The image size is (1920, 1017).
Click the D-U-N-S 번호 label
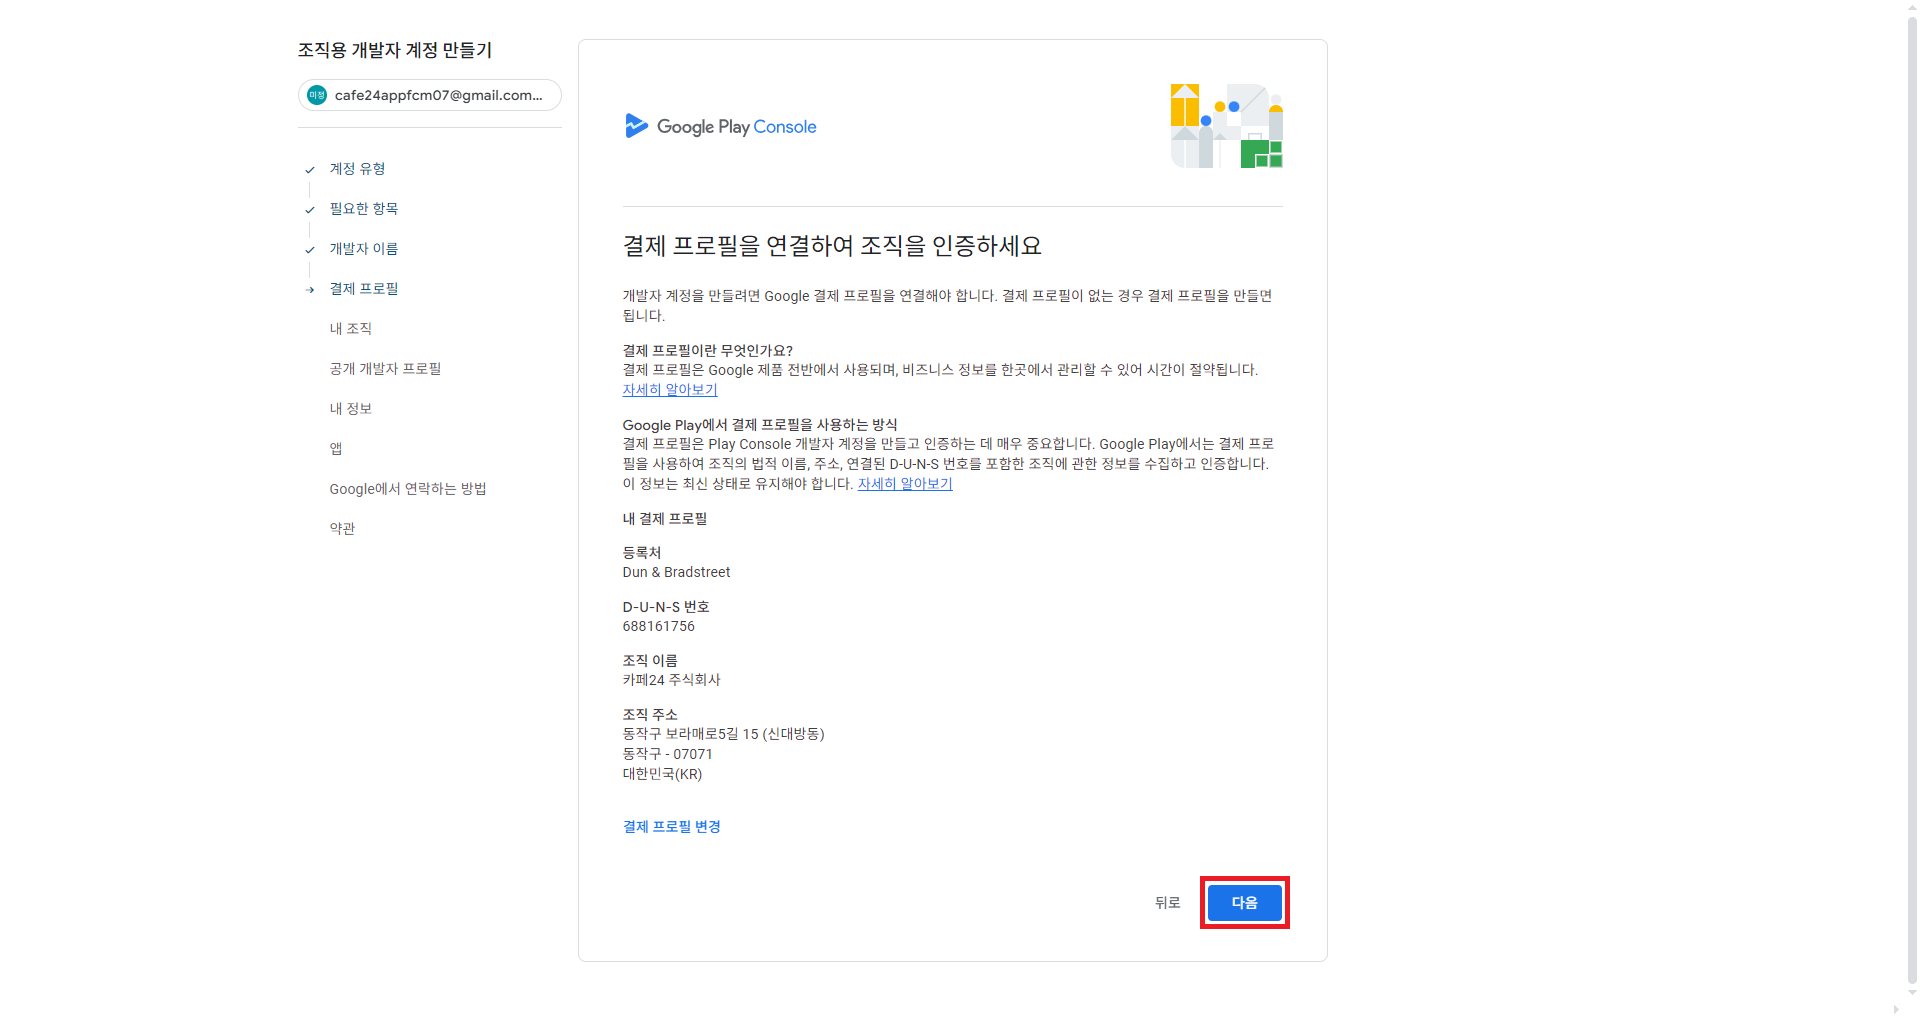click(665, 606)
